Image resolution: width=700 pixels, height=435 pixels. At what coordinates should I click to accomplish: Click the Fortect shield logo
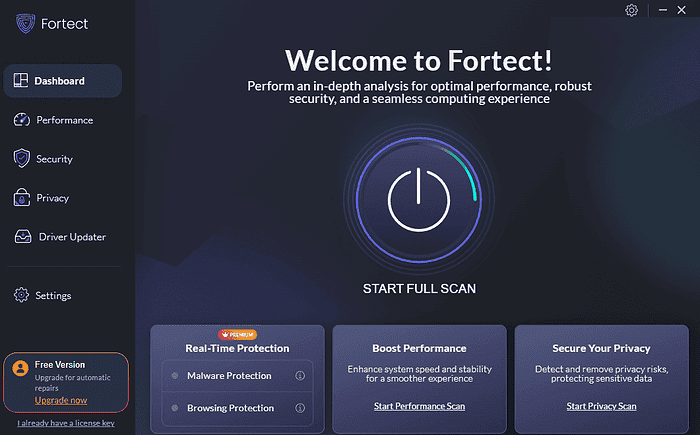click(26, 24)
